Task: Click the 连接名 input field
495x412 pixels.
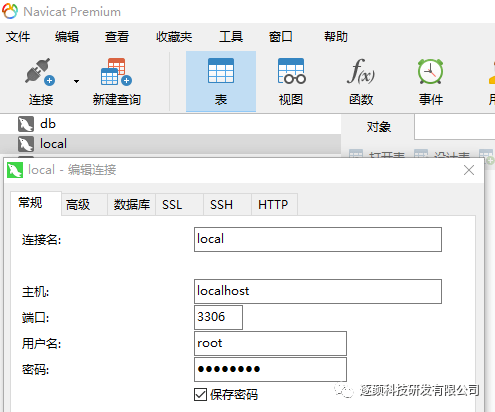Action: 318,239
